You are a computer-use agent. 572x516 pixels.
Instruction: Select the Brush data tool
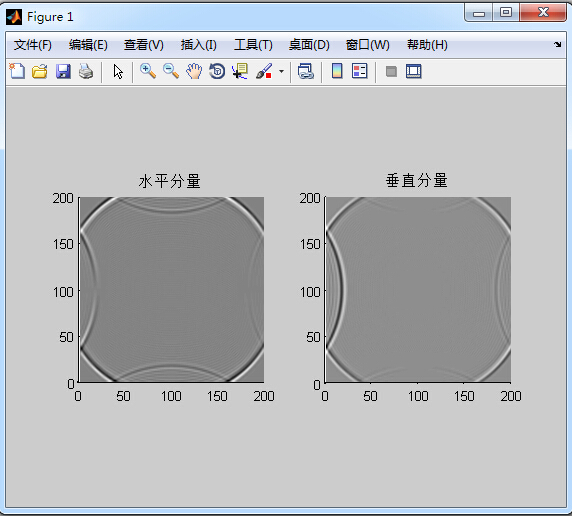264,71
